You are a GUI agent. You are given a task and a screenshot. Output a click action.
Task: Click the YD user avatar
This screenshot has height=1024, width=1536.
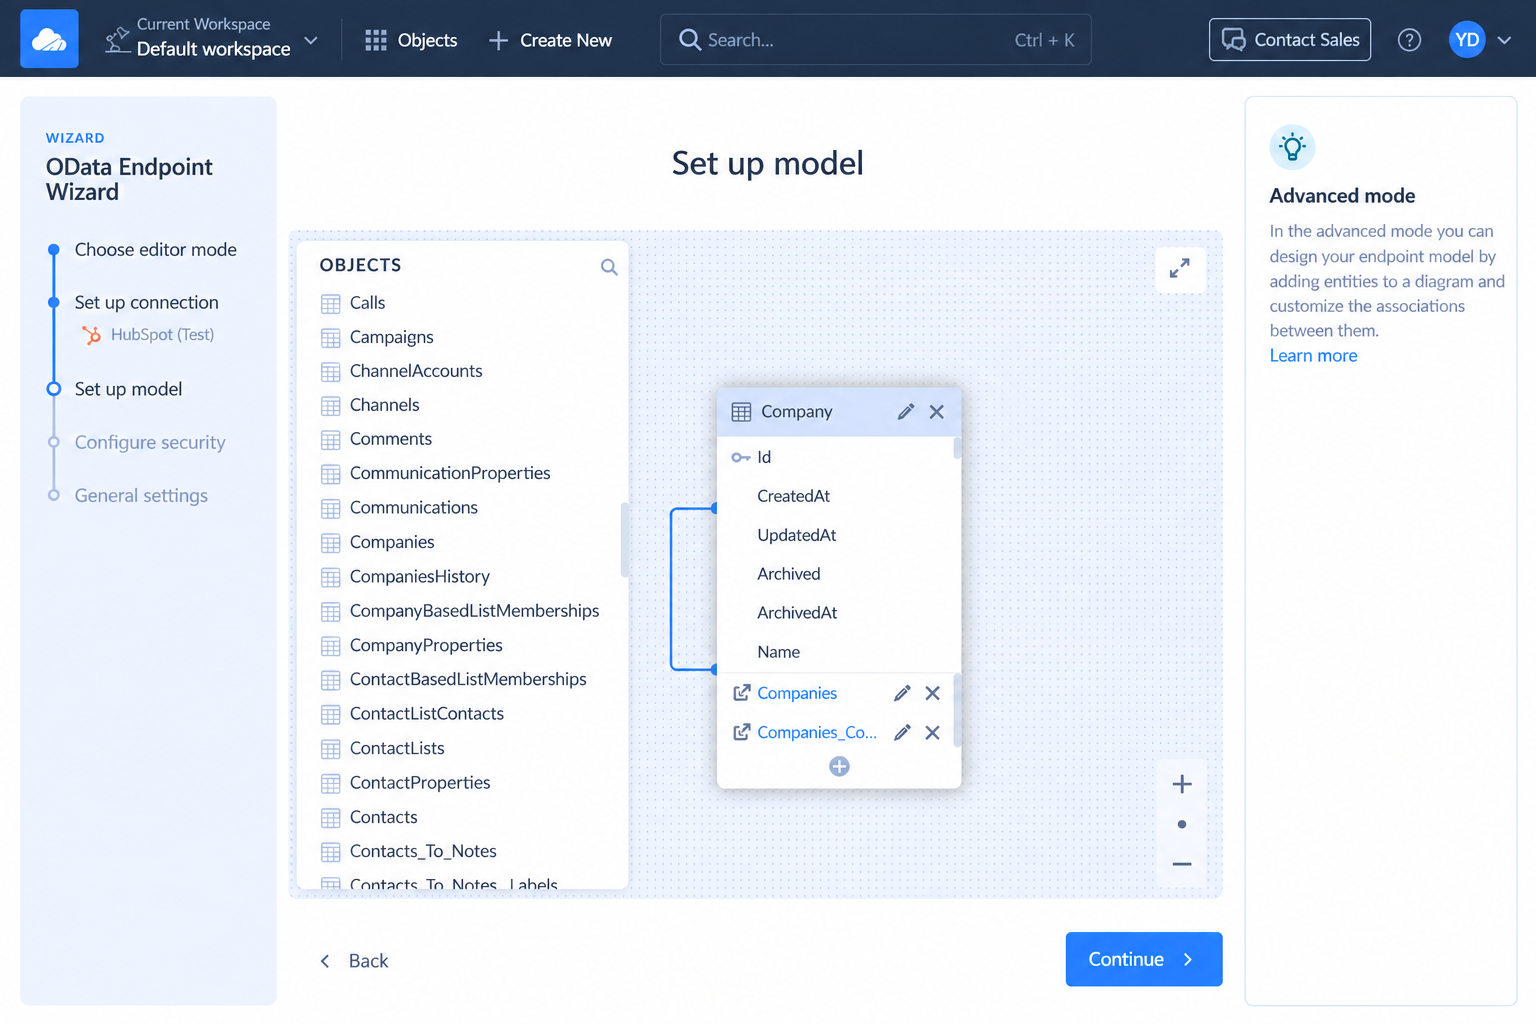tap(1467, 40)
